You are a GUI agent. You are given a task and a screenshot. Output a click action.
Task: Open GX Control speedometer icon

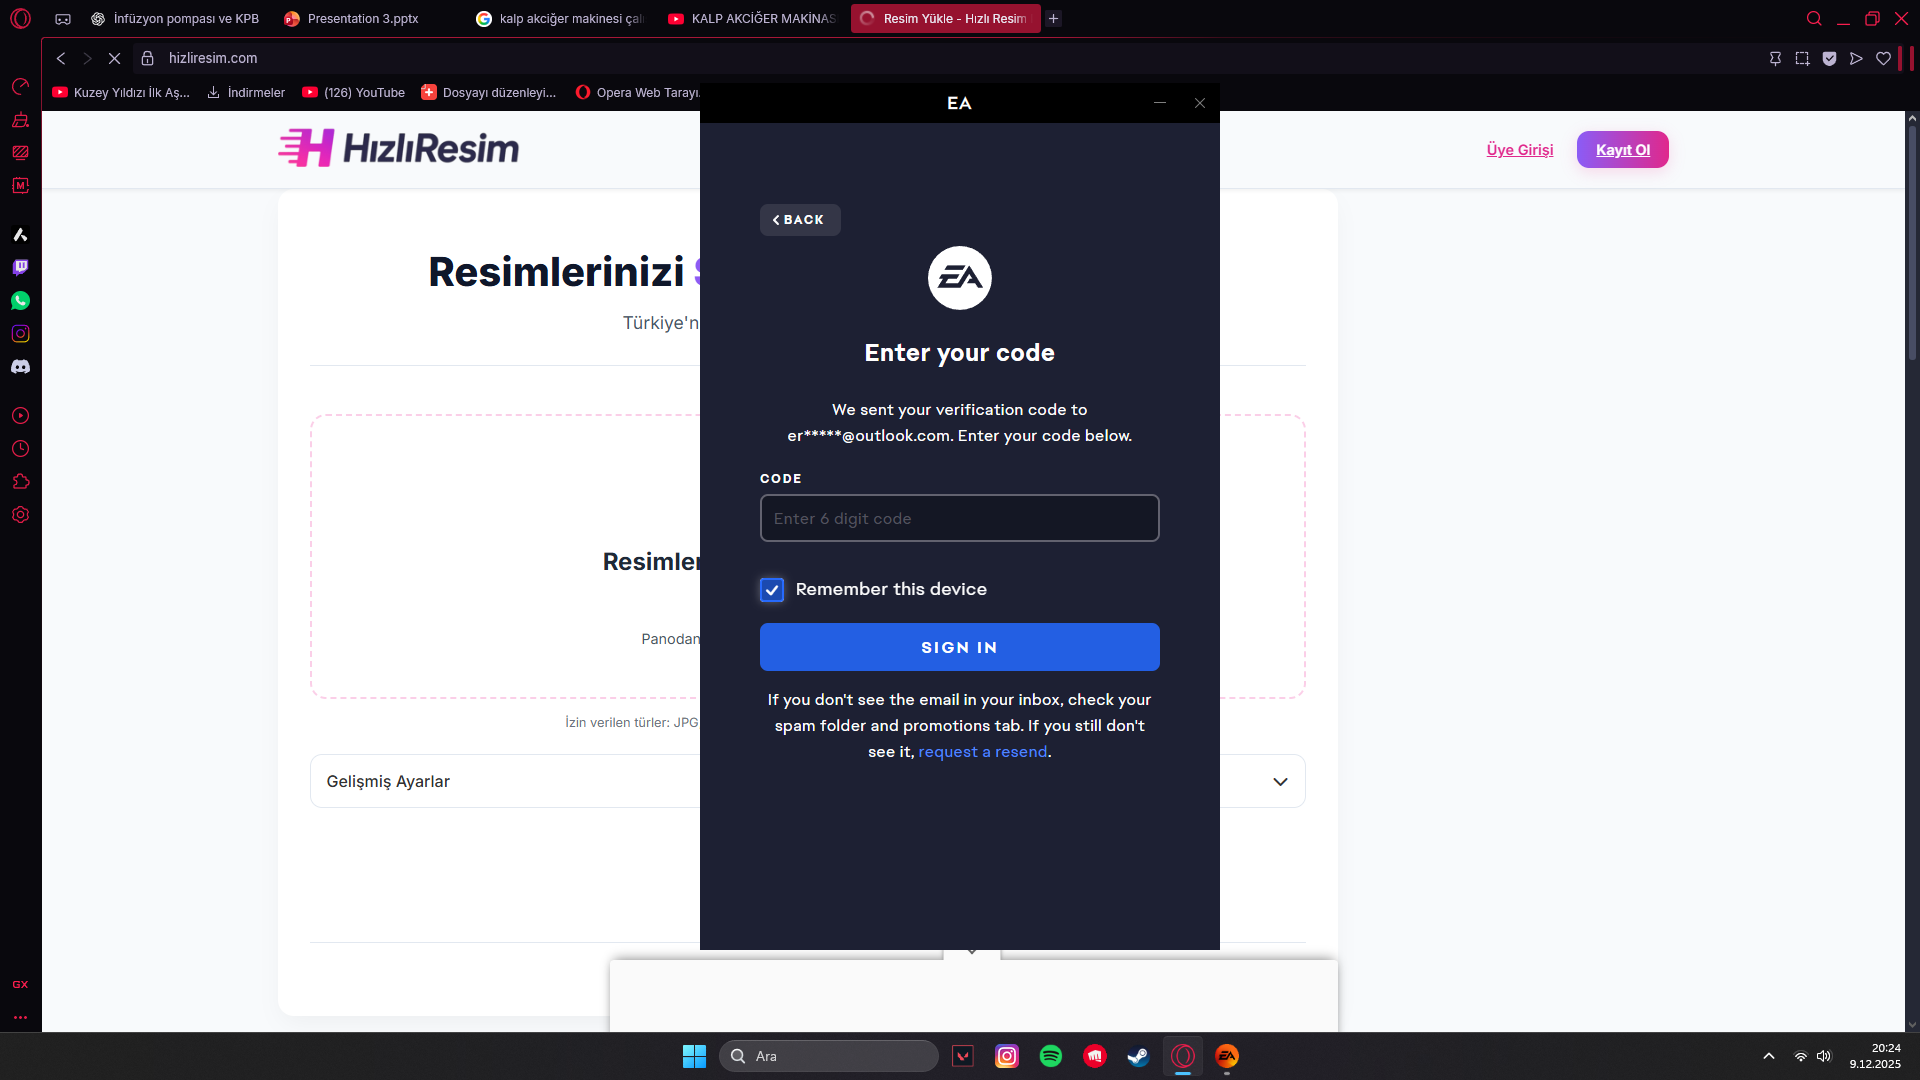tap(20, 86)
